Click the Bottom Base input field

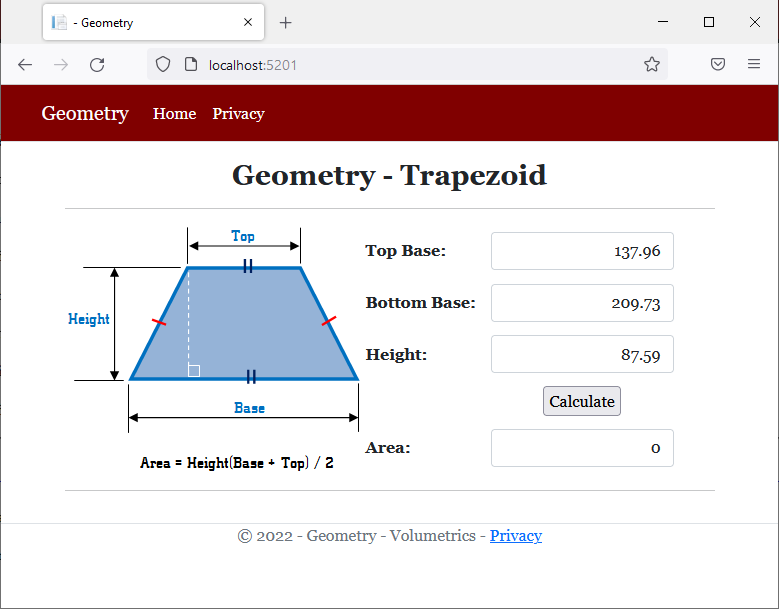click(582, 303)
